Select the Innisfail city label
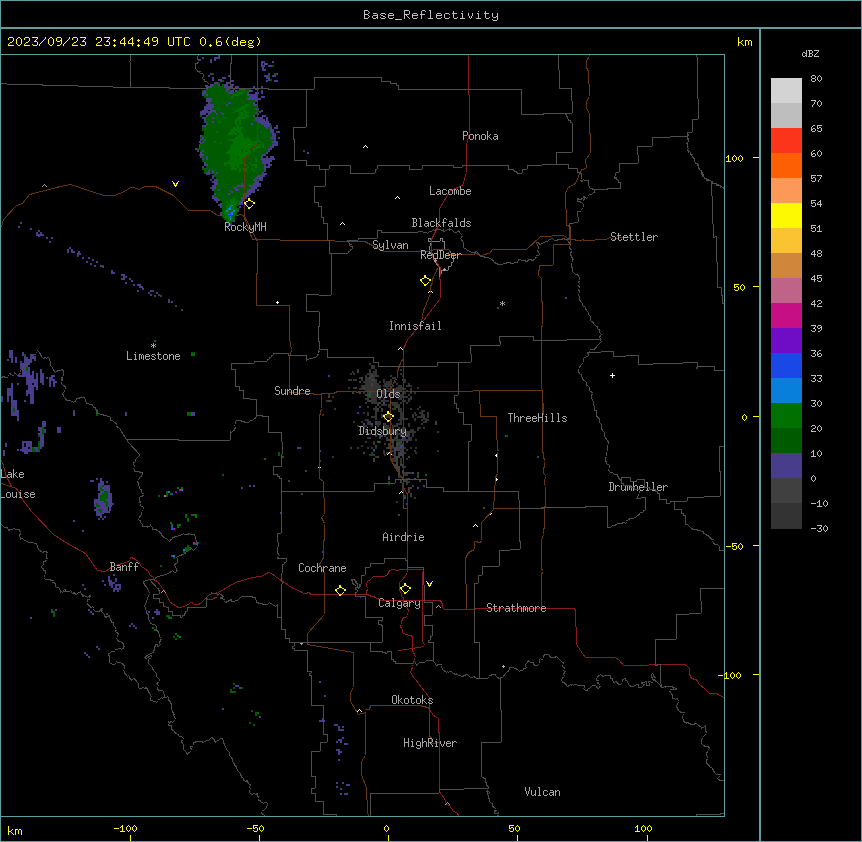This screenshot has height=842, width=862. point(415,326)
